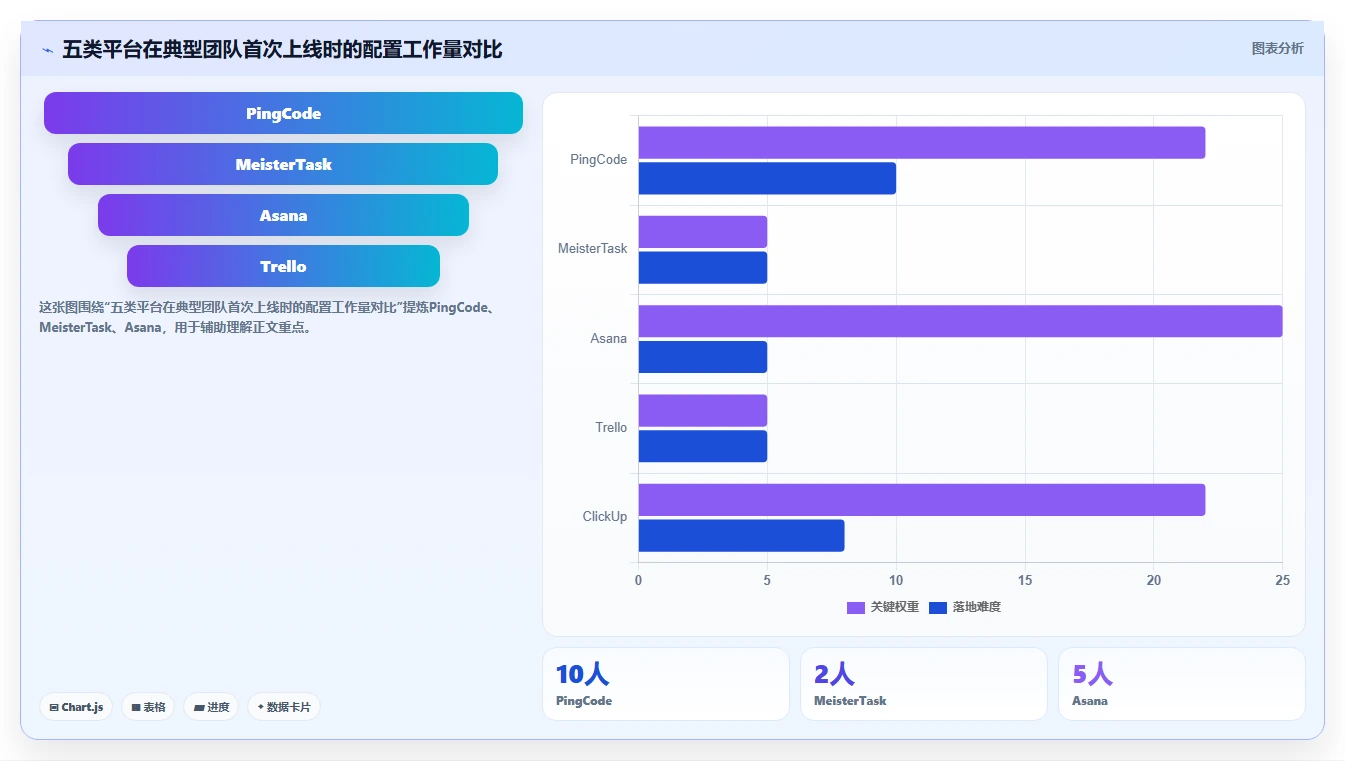Toggle the 关键权重 legend entry
Image resolution: width=1345 pixels, height=761 pixels.
coord(883,607)
